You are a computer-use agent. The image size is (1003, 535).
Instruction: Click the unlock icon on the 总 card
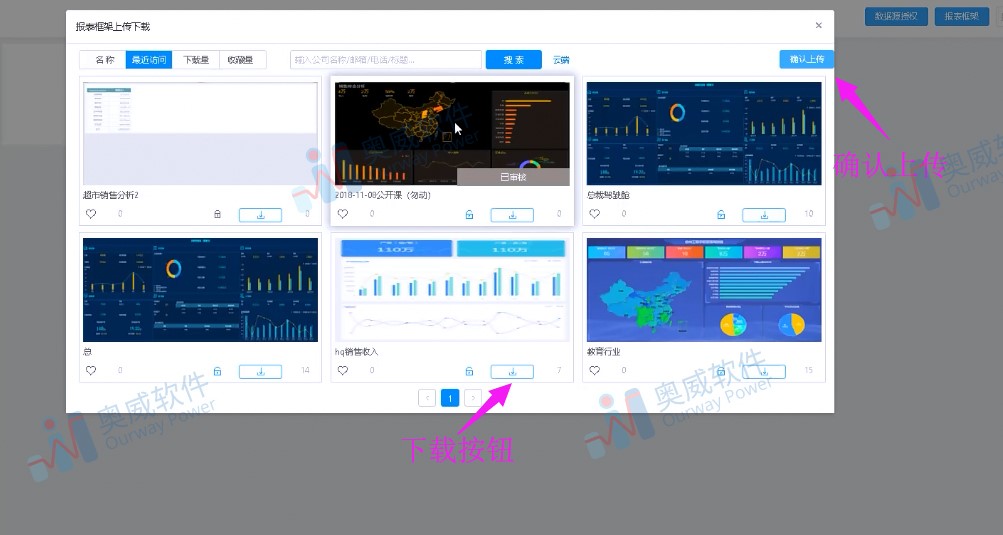click(x=217, y=371)
